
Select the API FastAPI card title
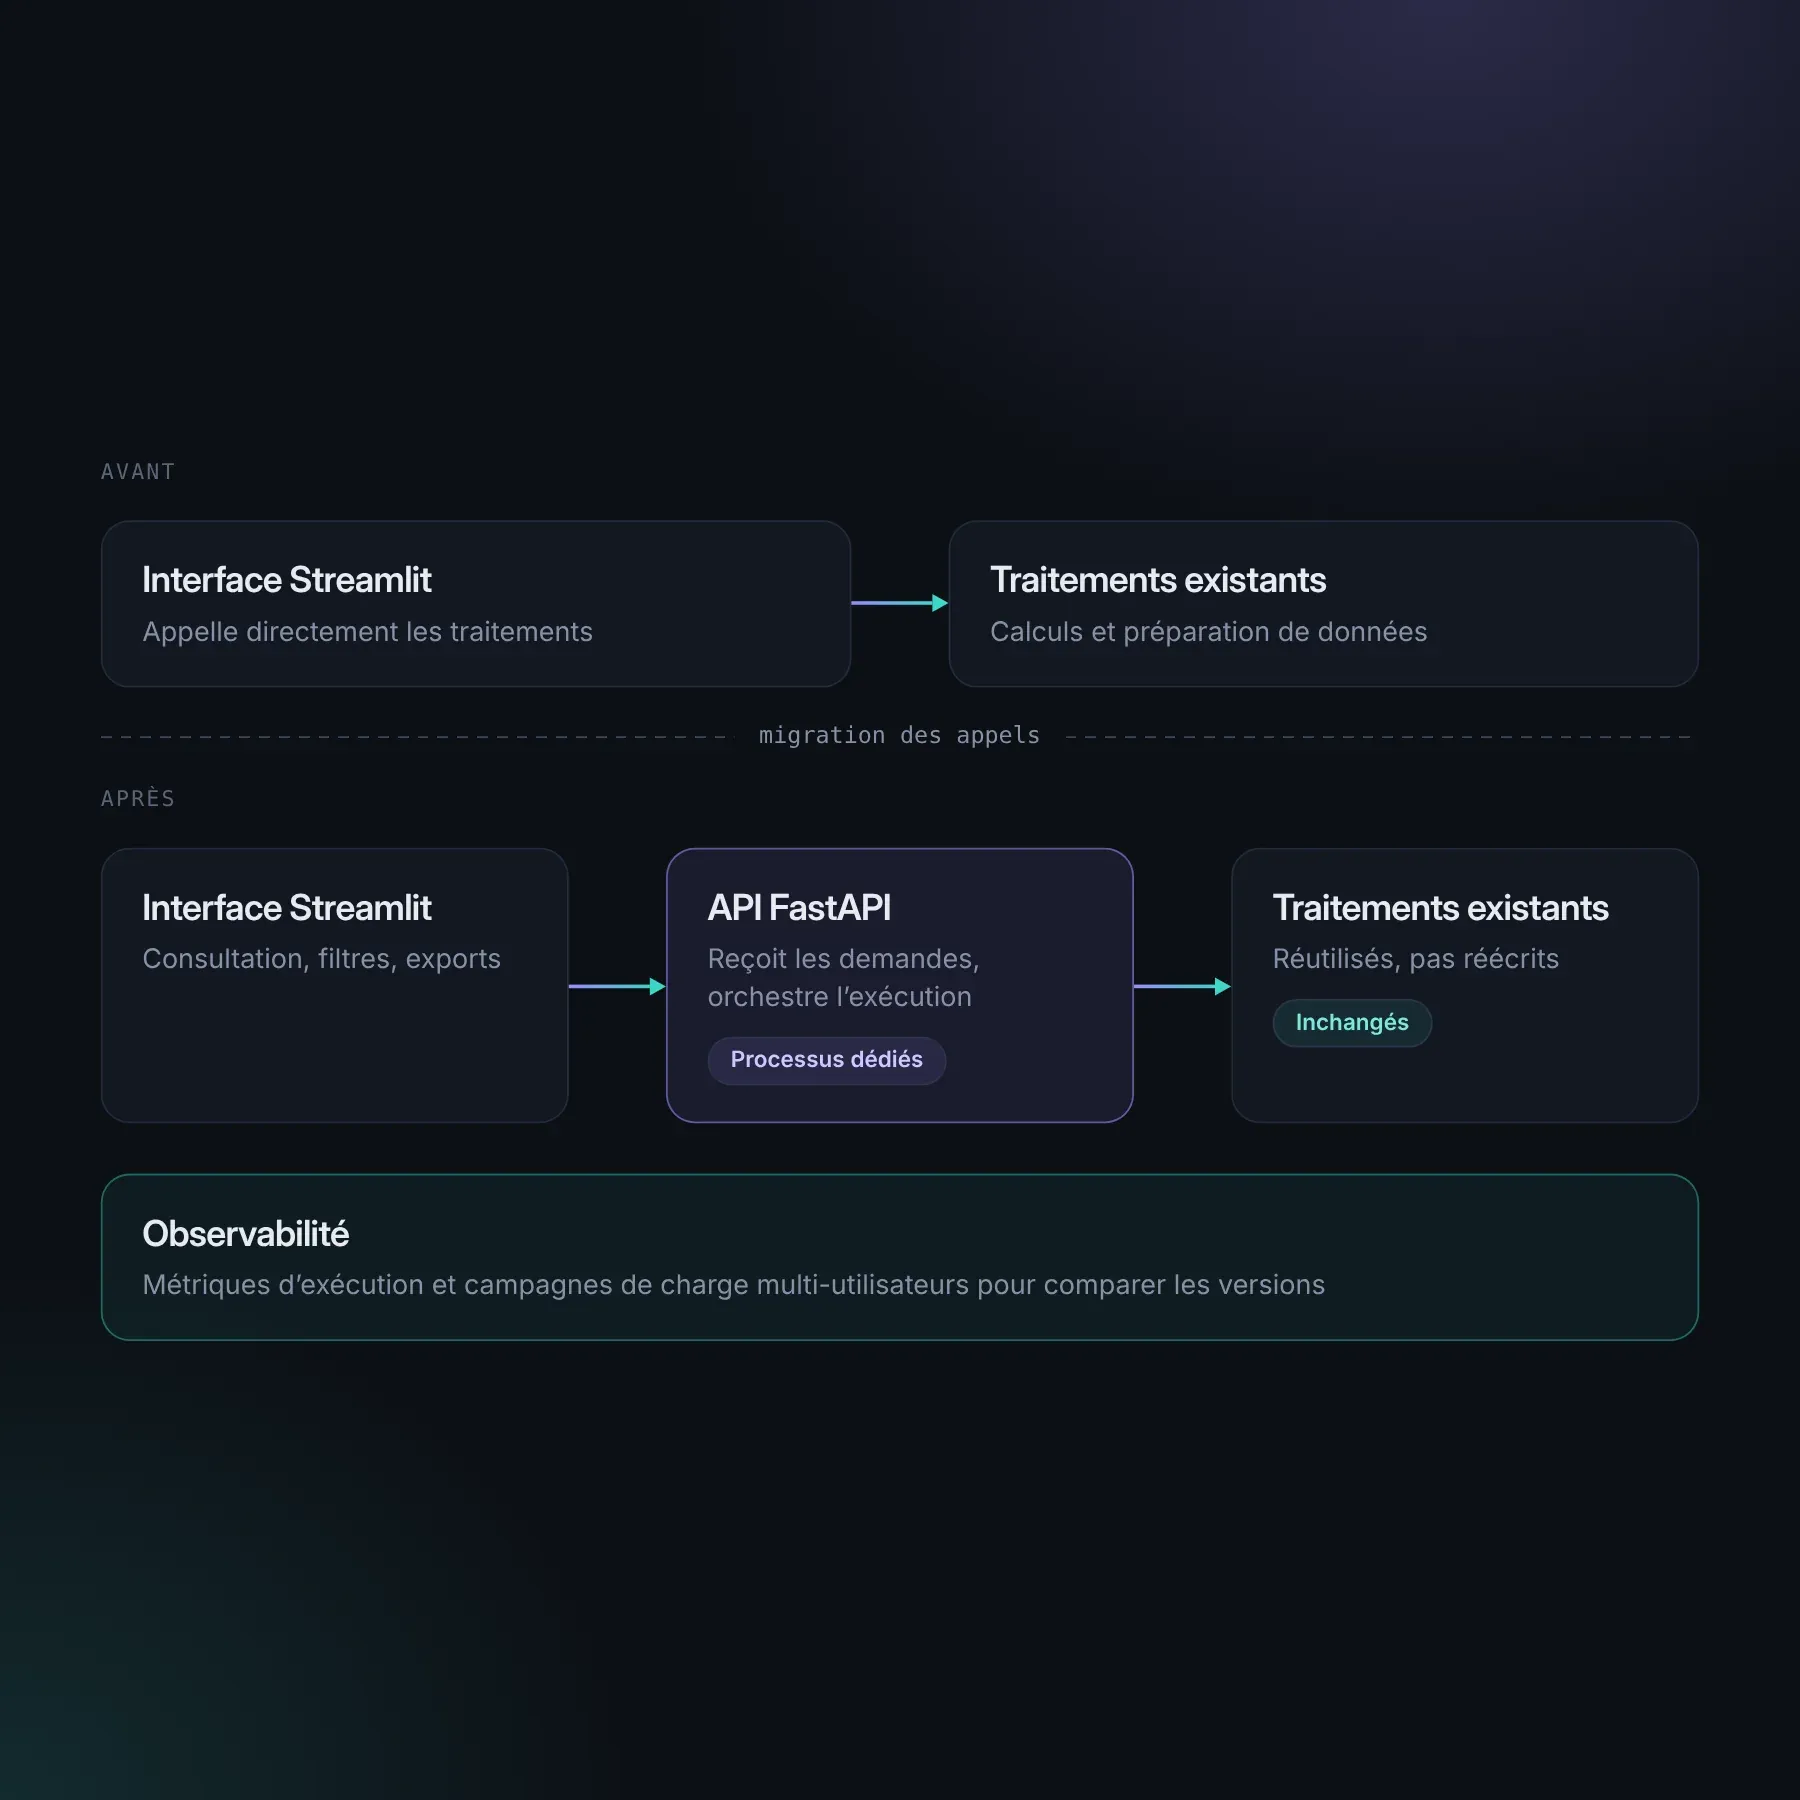click(x=799, y=908)
